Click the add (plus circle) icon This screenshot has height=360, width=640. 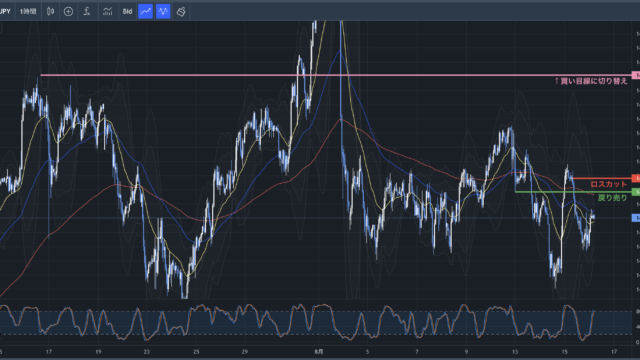(x=68, y=11)
